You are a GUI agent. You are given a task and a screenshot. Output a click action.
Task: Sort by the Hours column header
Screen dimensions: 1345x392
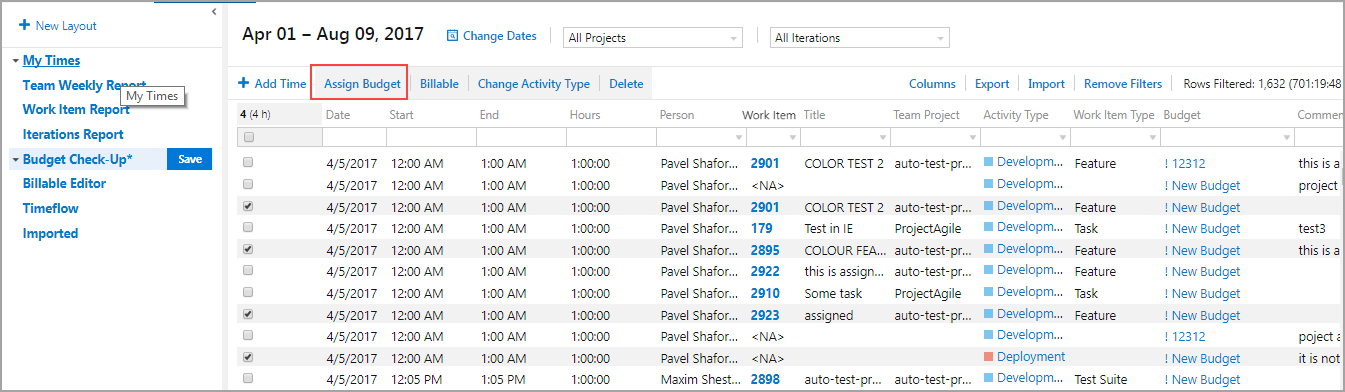(585, 115)
